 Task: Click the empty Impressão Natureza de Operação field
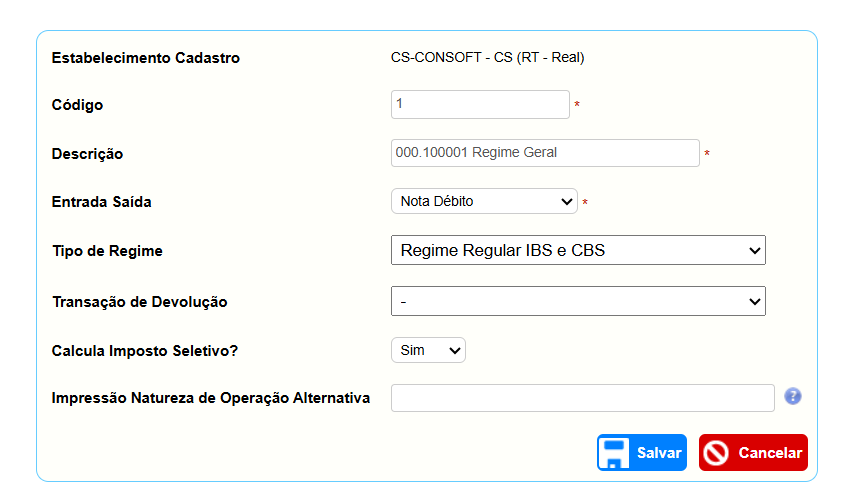point(582,398)
